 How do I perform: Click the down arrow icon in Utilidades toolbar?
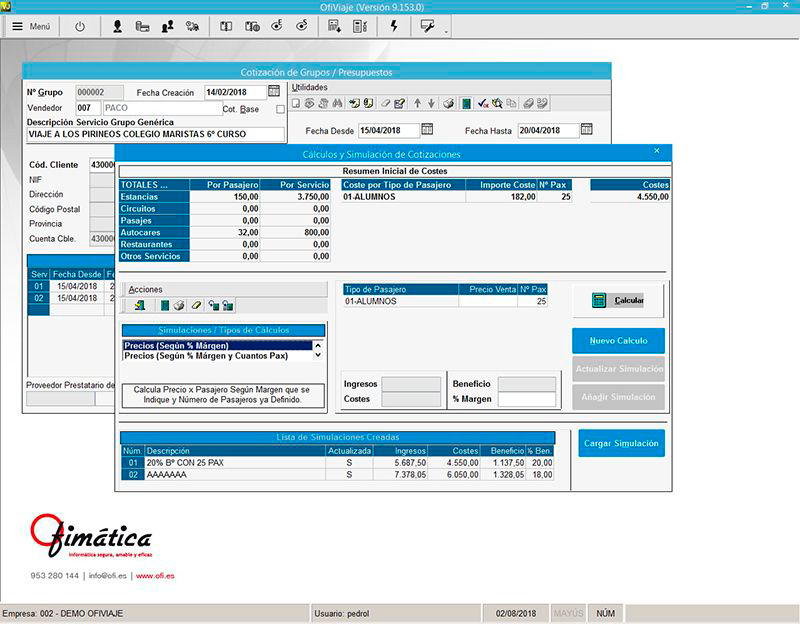(x=432, y=103)
